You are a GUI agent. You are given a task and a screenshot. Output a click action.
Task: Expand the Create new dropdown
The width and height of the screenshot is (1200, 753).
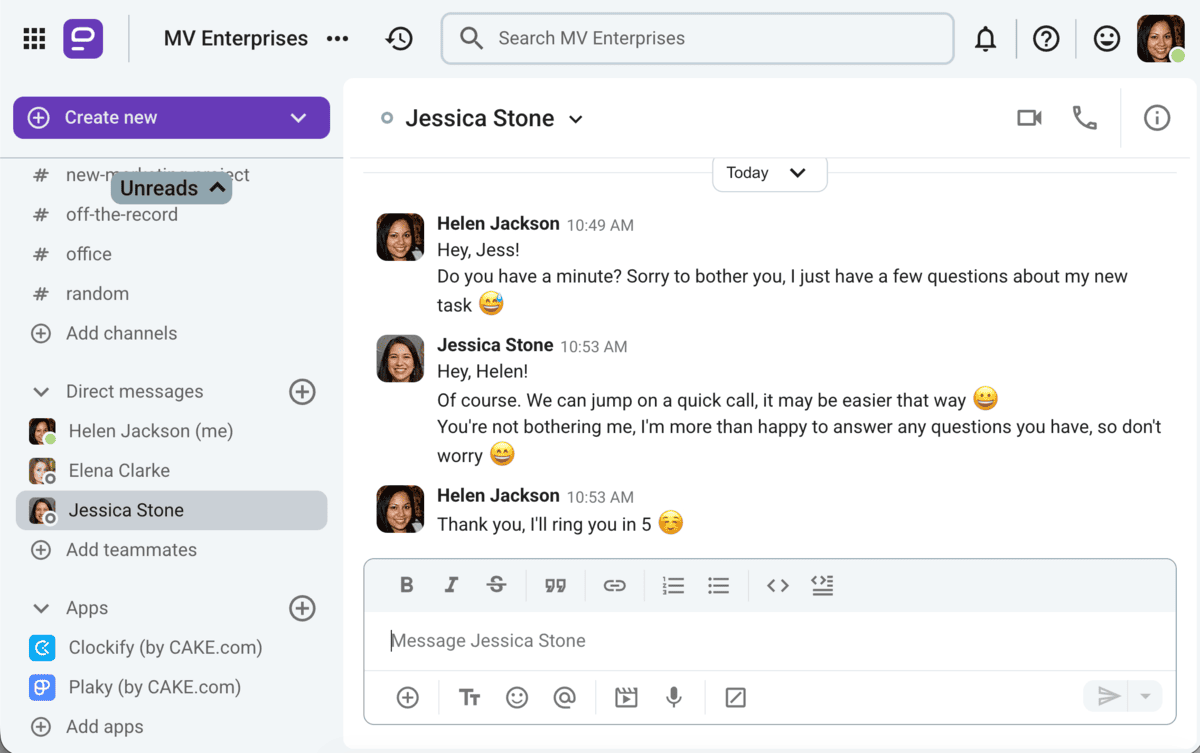pyautogui.click(x=298, y=118)
